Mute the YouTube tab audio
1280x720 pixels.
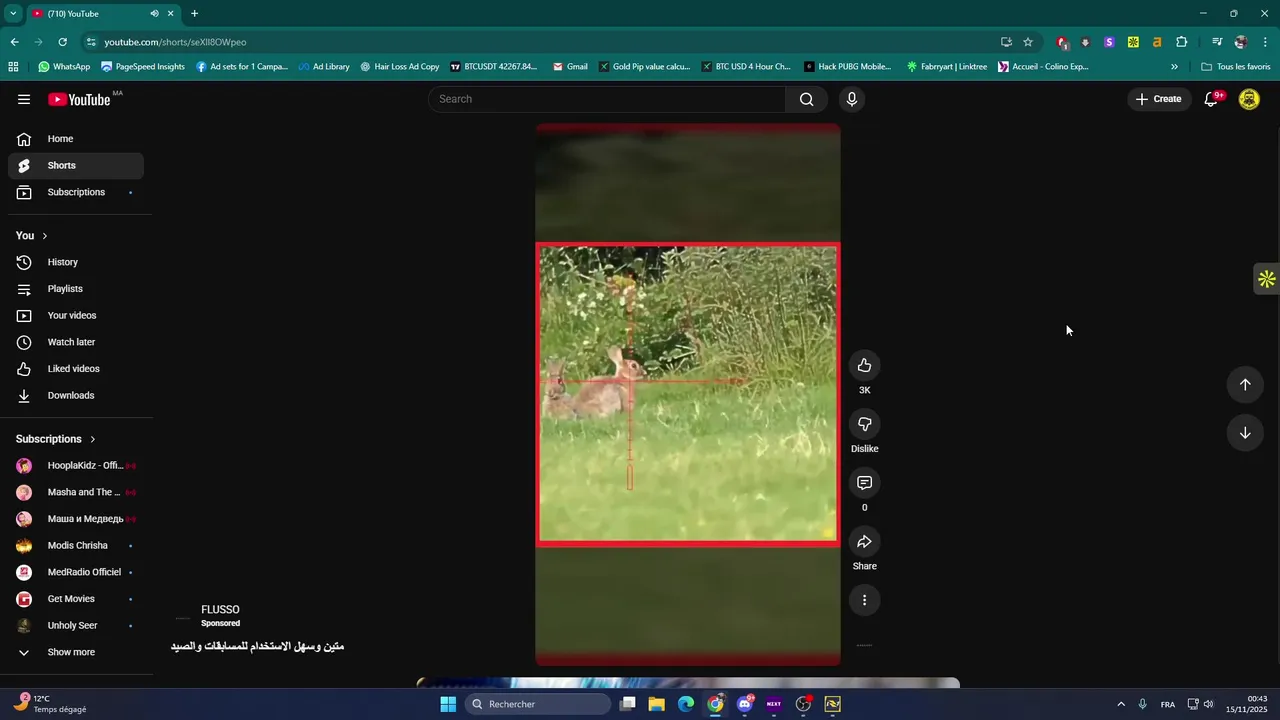[154, 14]
